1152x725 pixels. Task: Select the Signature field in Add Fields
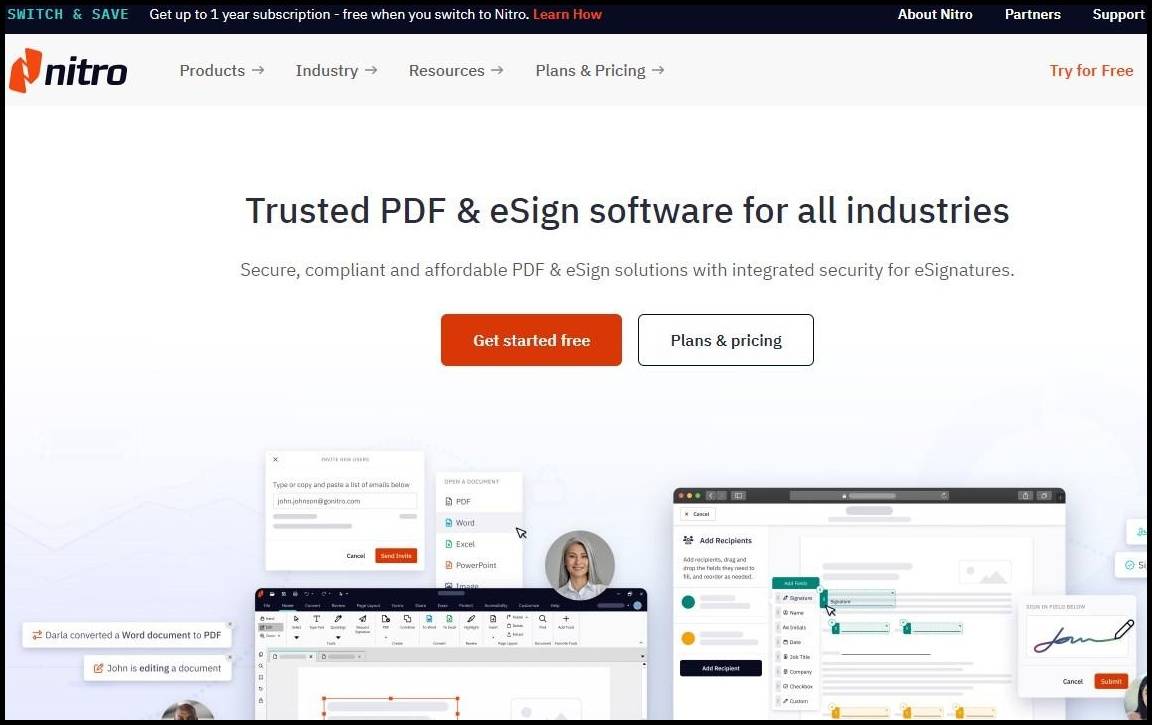(x=800, y=598)
